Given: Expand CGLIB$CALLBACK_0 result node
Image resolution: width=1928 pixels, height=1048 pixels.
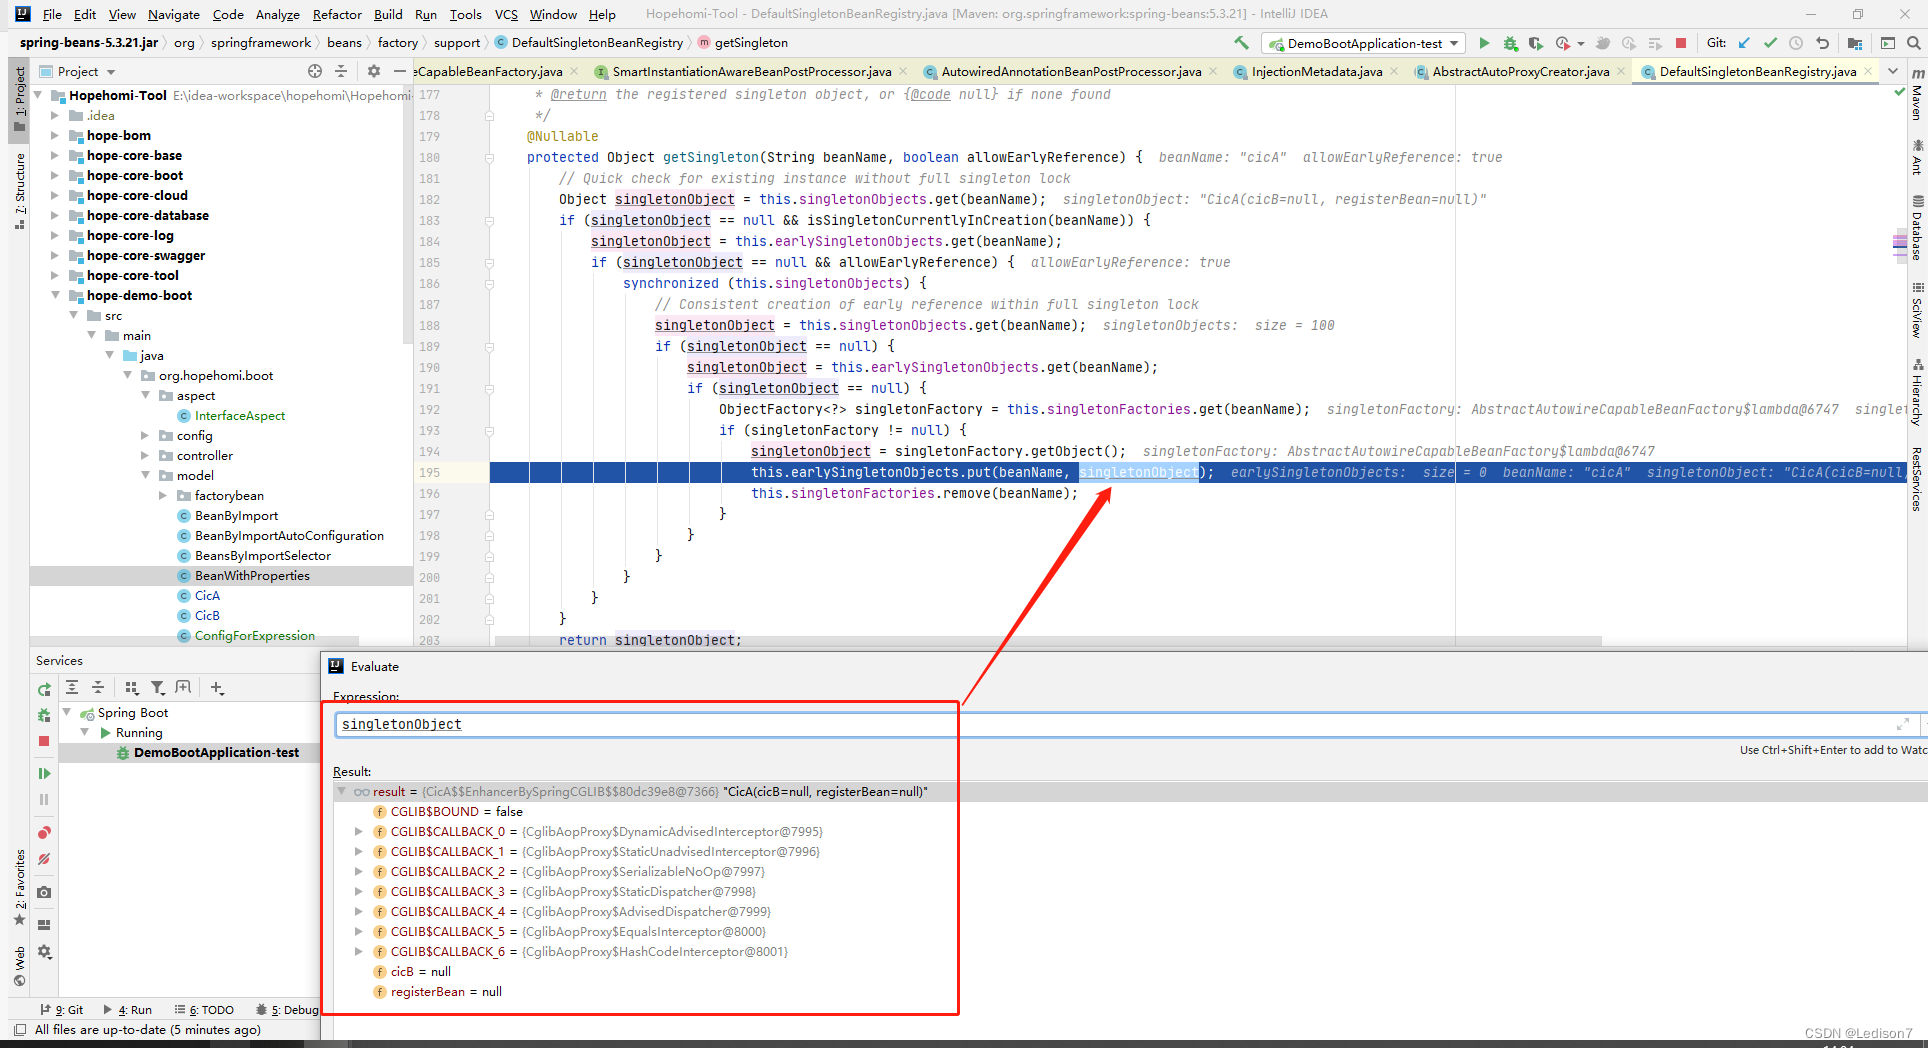Looking at the screenshot, I should point(359,831).
